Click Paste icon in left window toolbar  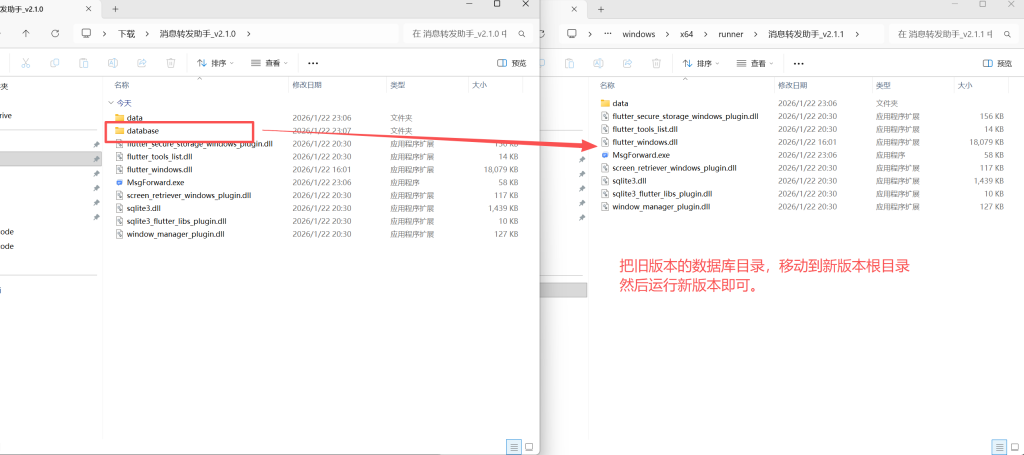tap(84, 63)
